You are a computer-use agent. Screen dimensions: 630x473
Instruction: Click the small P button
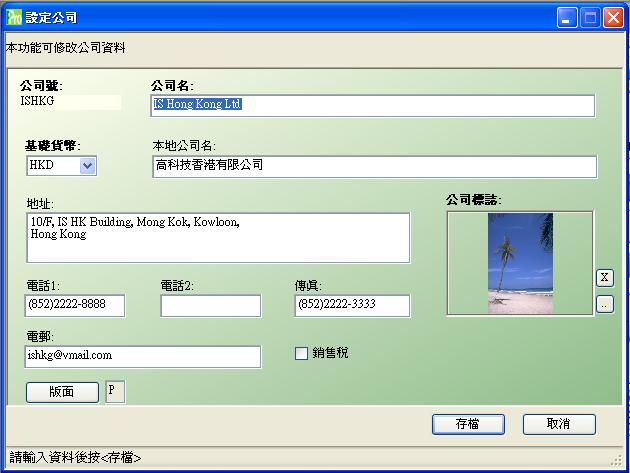115,391
